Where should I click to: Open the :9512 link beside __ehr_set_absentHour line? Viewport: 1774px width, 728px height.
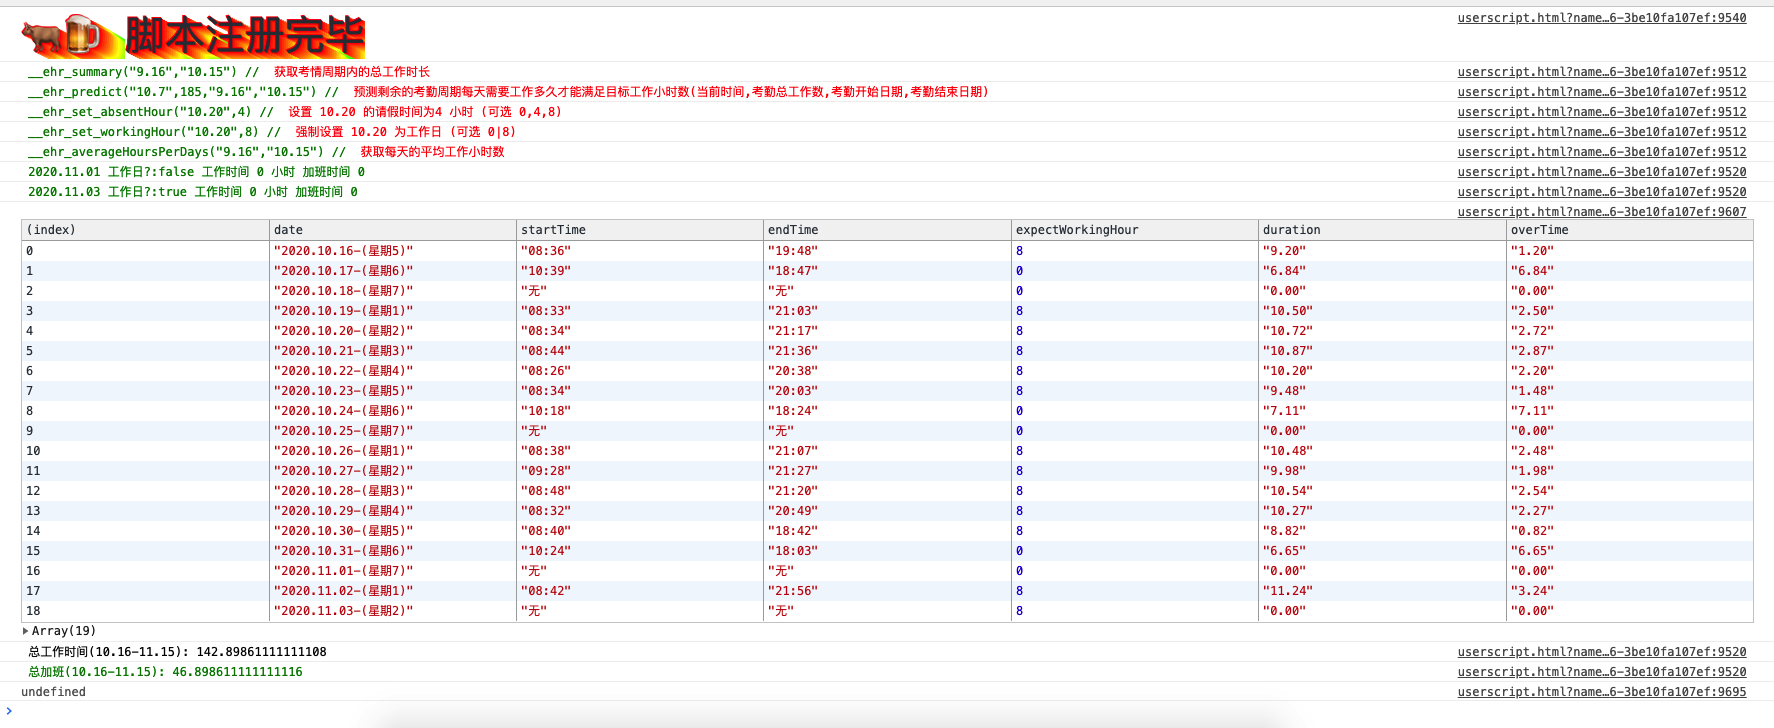pyautogui.click(x=1602, y=112)
